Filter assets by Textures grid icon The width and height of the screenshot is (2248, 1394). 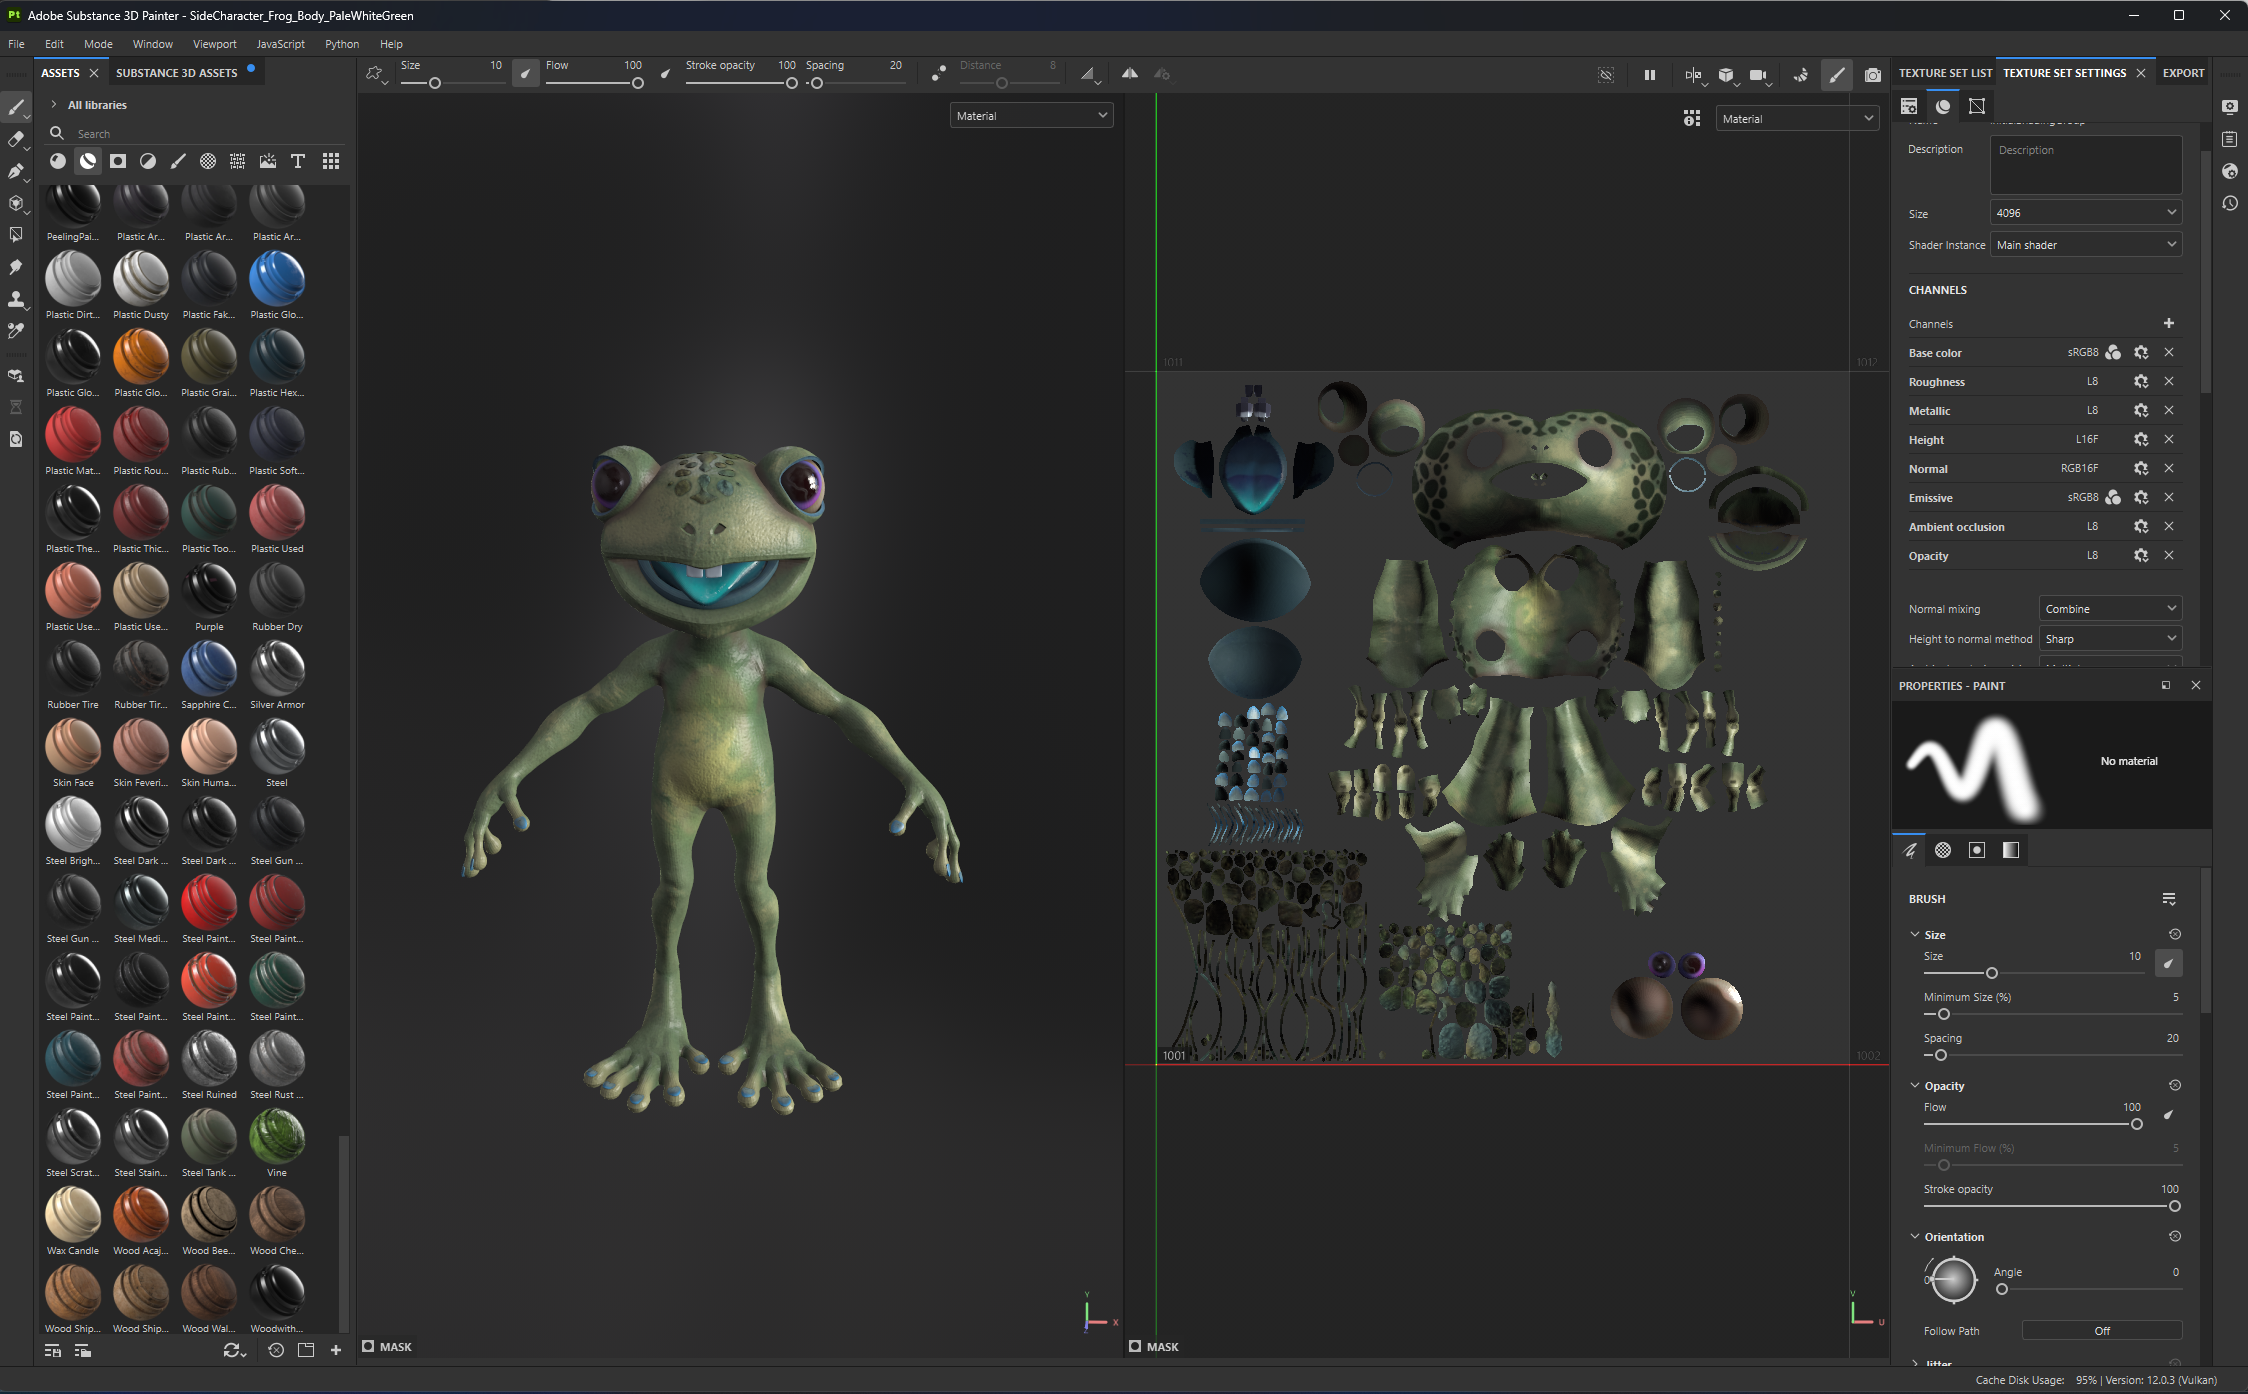coord(238,161)
